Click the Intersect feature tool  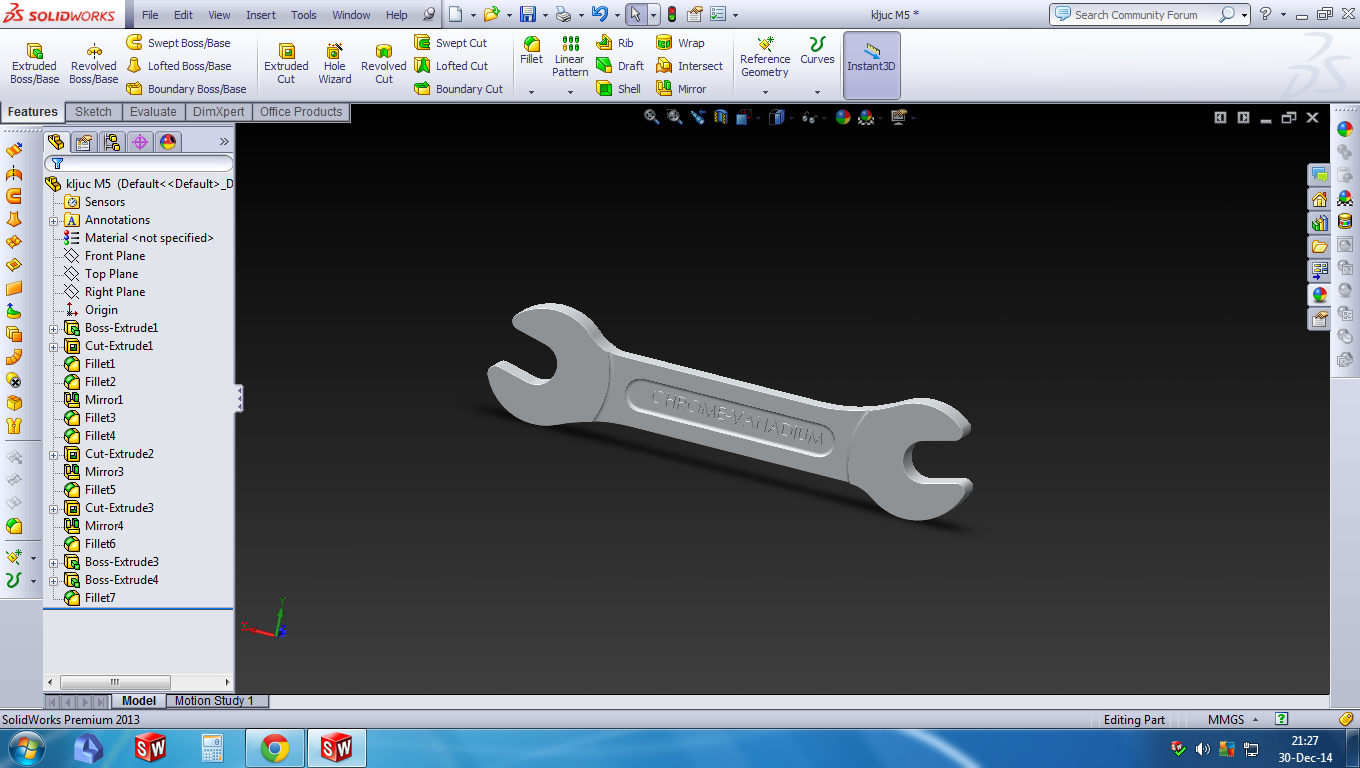click(x=689, y=66)
